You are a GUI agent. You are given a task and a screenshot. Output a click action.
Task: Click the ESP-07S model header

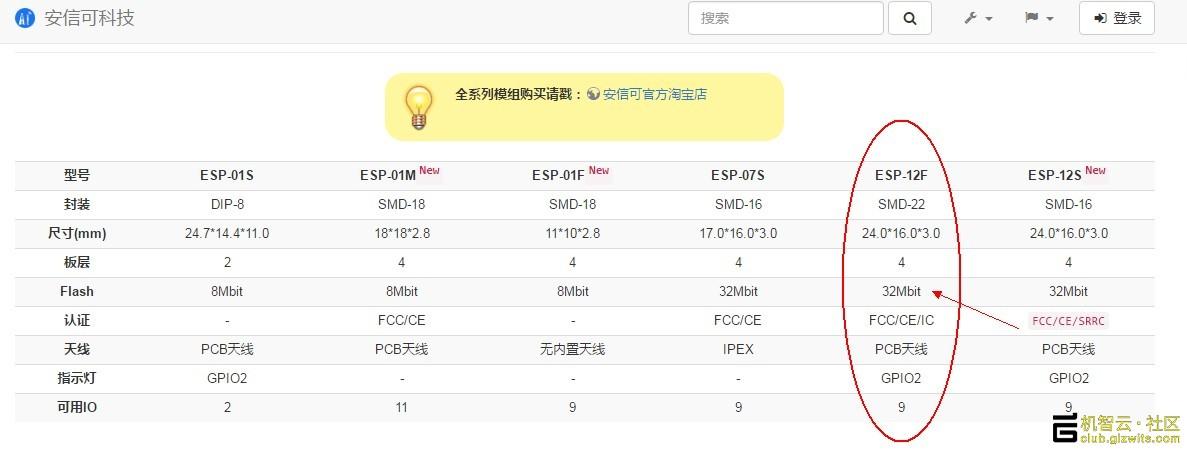coord(738,176)
